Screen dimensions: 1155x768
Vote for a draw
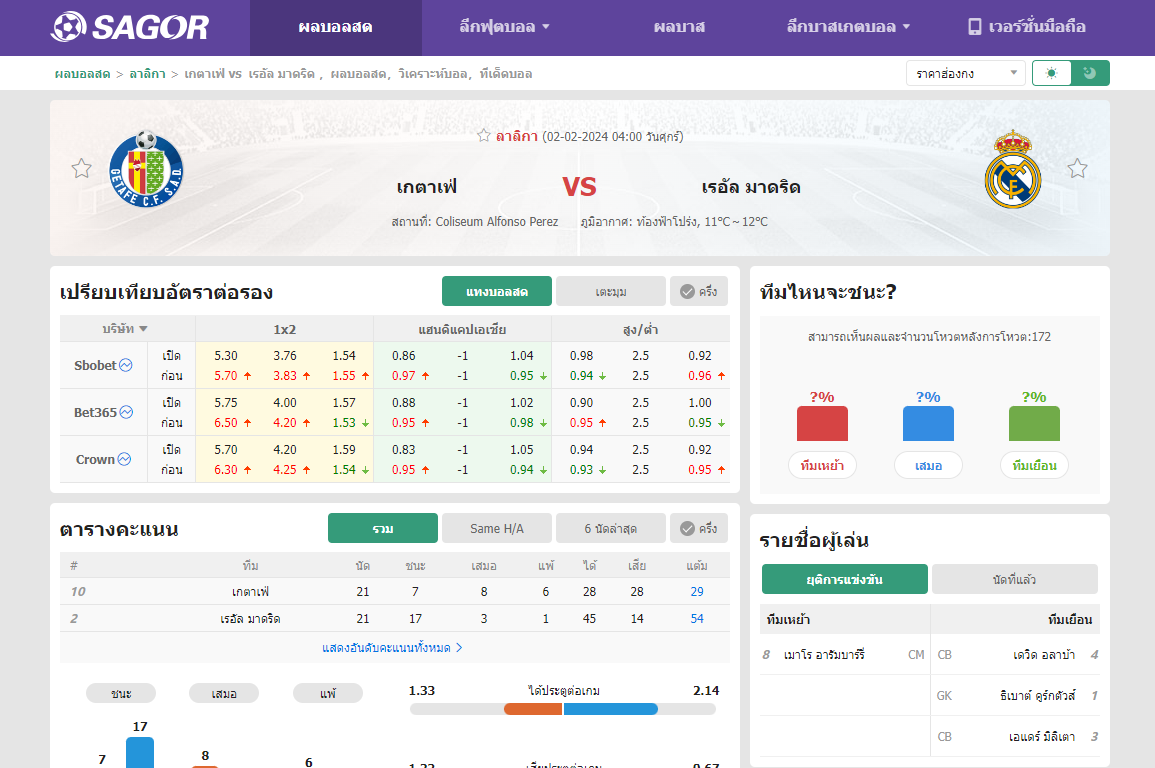coord(928,465)
